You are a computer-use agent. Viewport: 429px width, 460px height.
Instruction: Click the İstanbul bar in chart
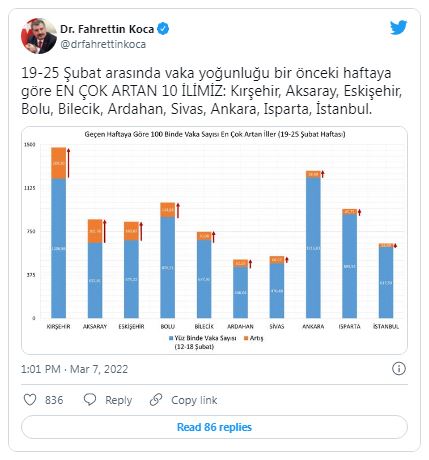386,281
